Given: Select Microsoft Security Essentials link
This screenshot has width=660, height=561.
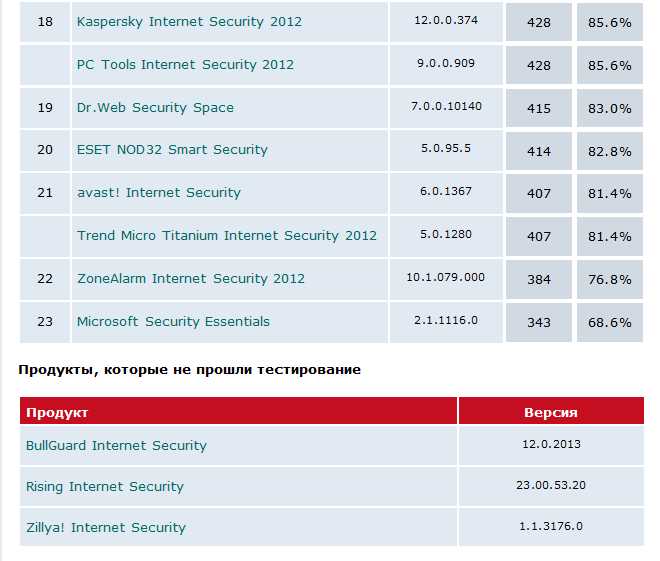Looking at the screenshot, I should pyautogui.click(x=173, y=322).
